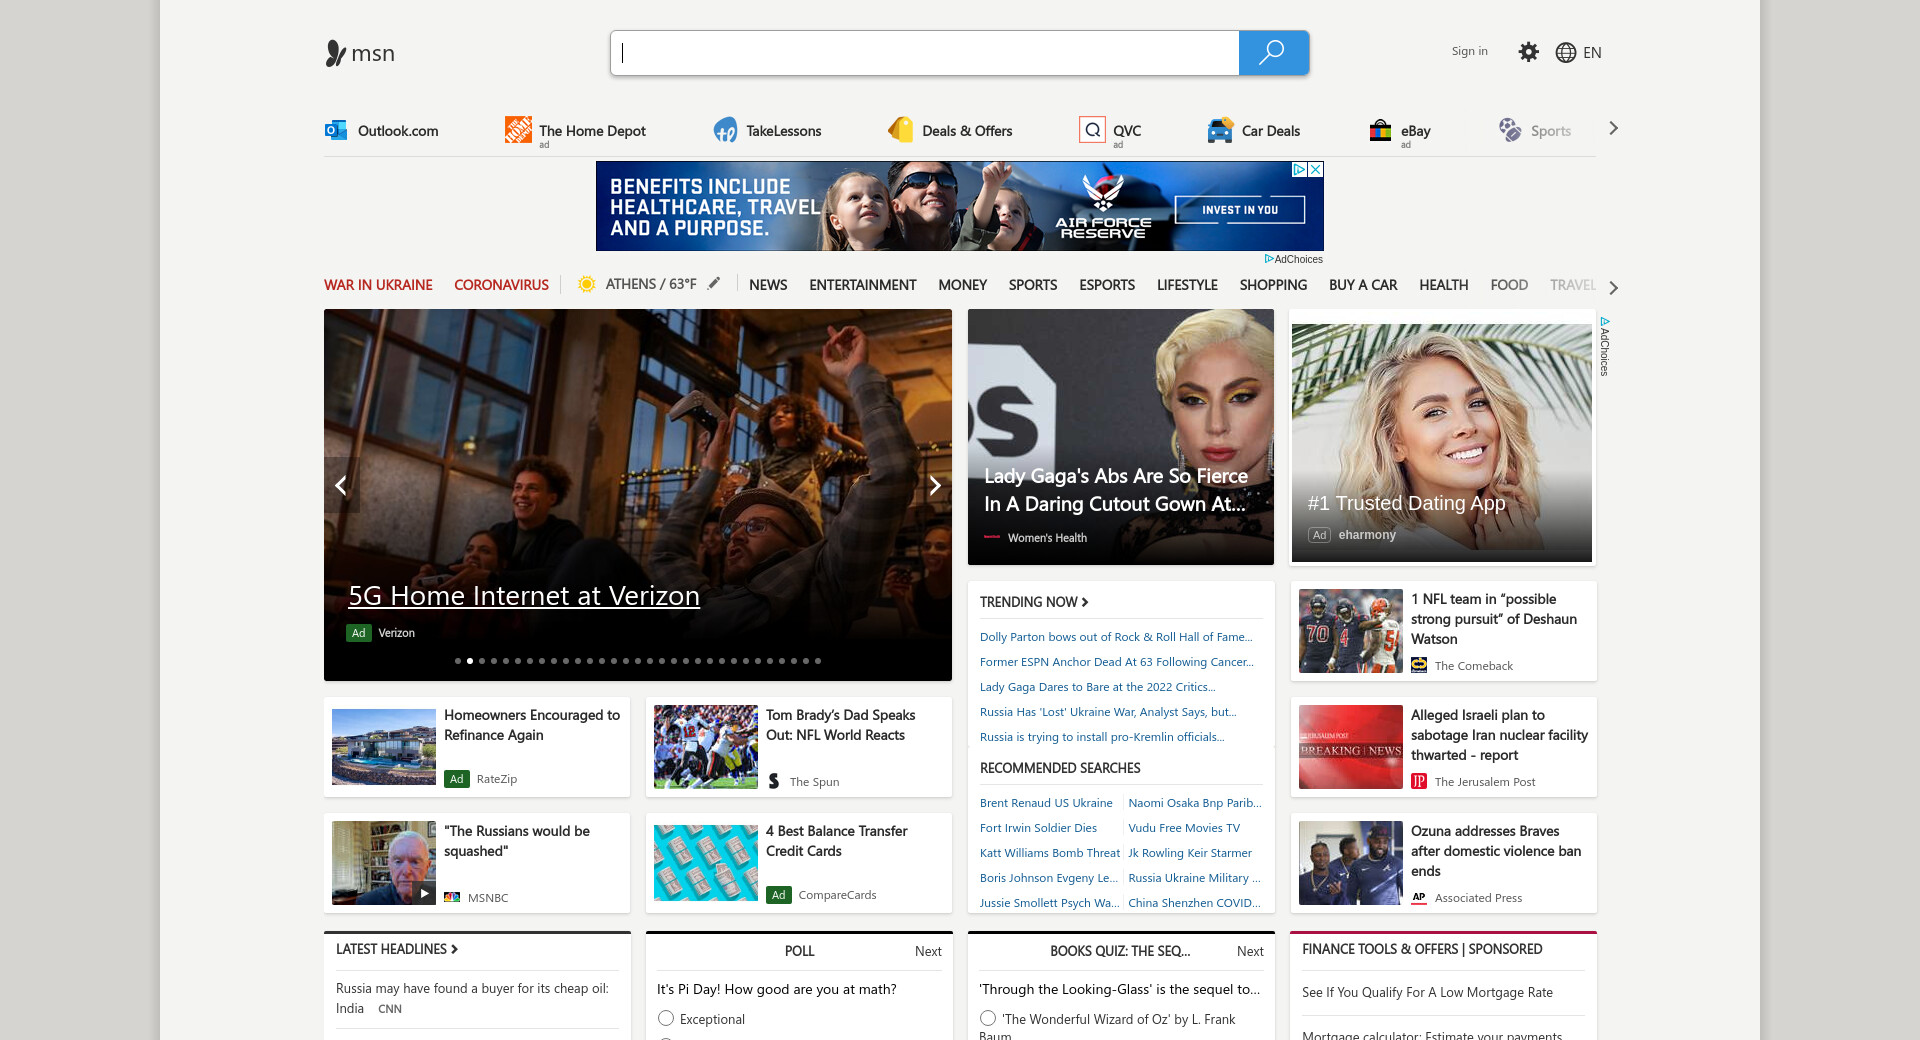Click the globe language icon
1920x1040 pixels.
pos(1566,53)
